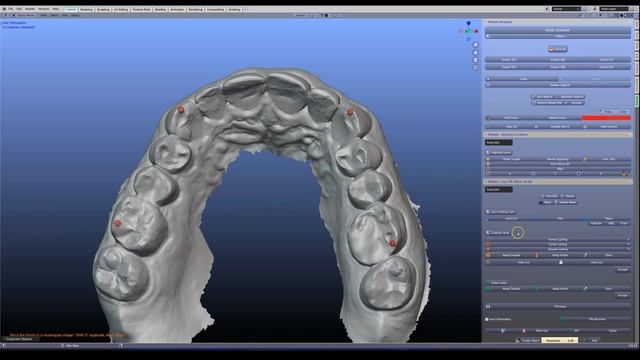Click the red X axis gizmo dot

tap(476, 31)
